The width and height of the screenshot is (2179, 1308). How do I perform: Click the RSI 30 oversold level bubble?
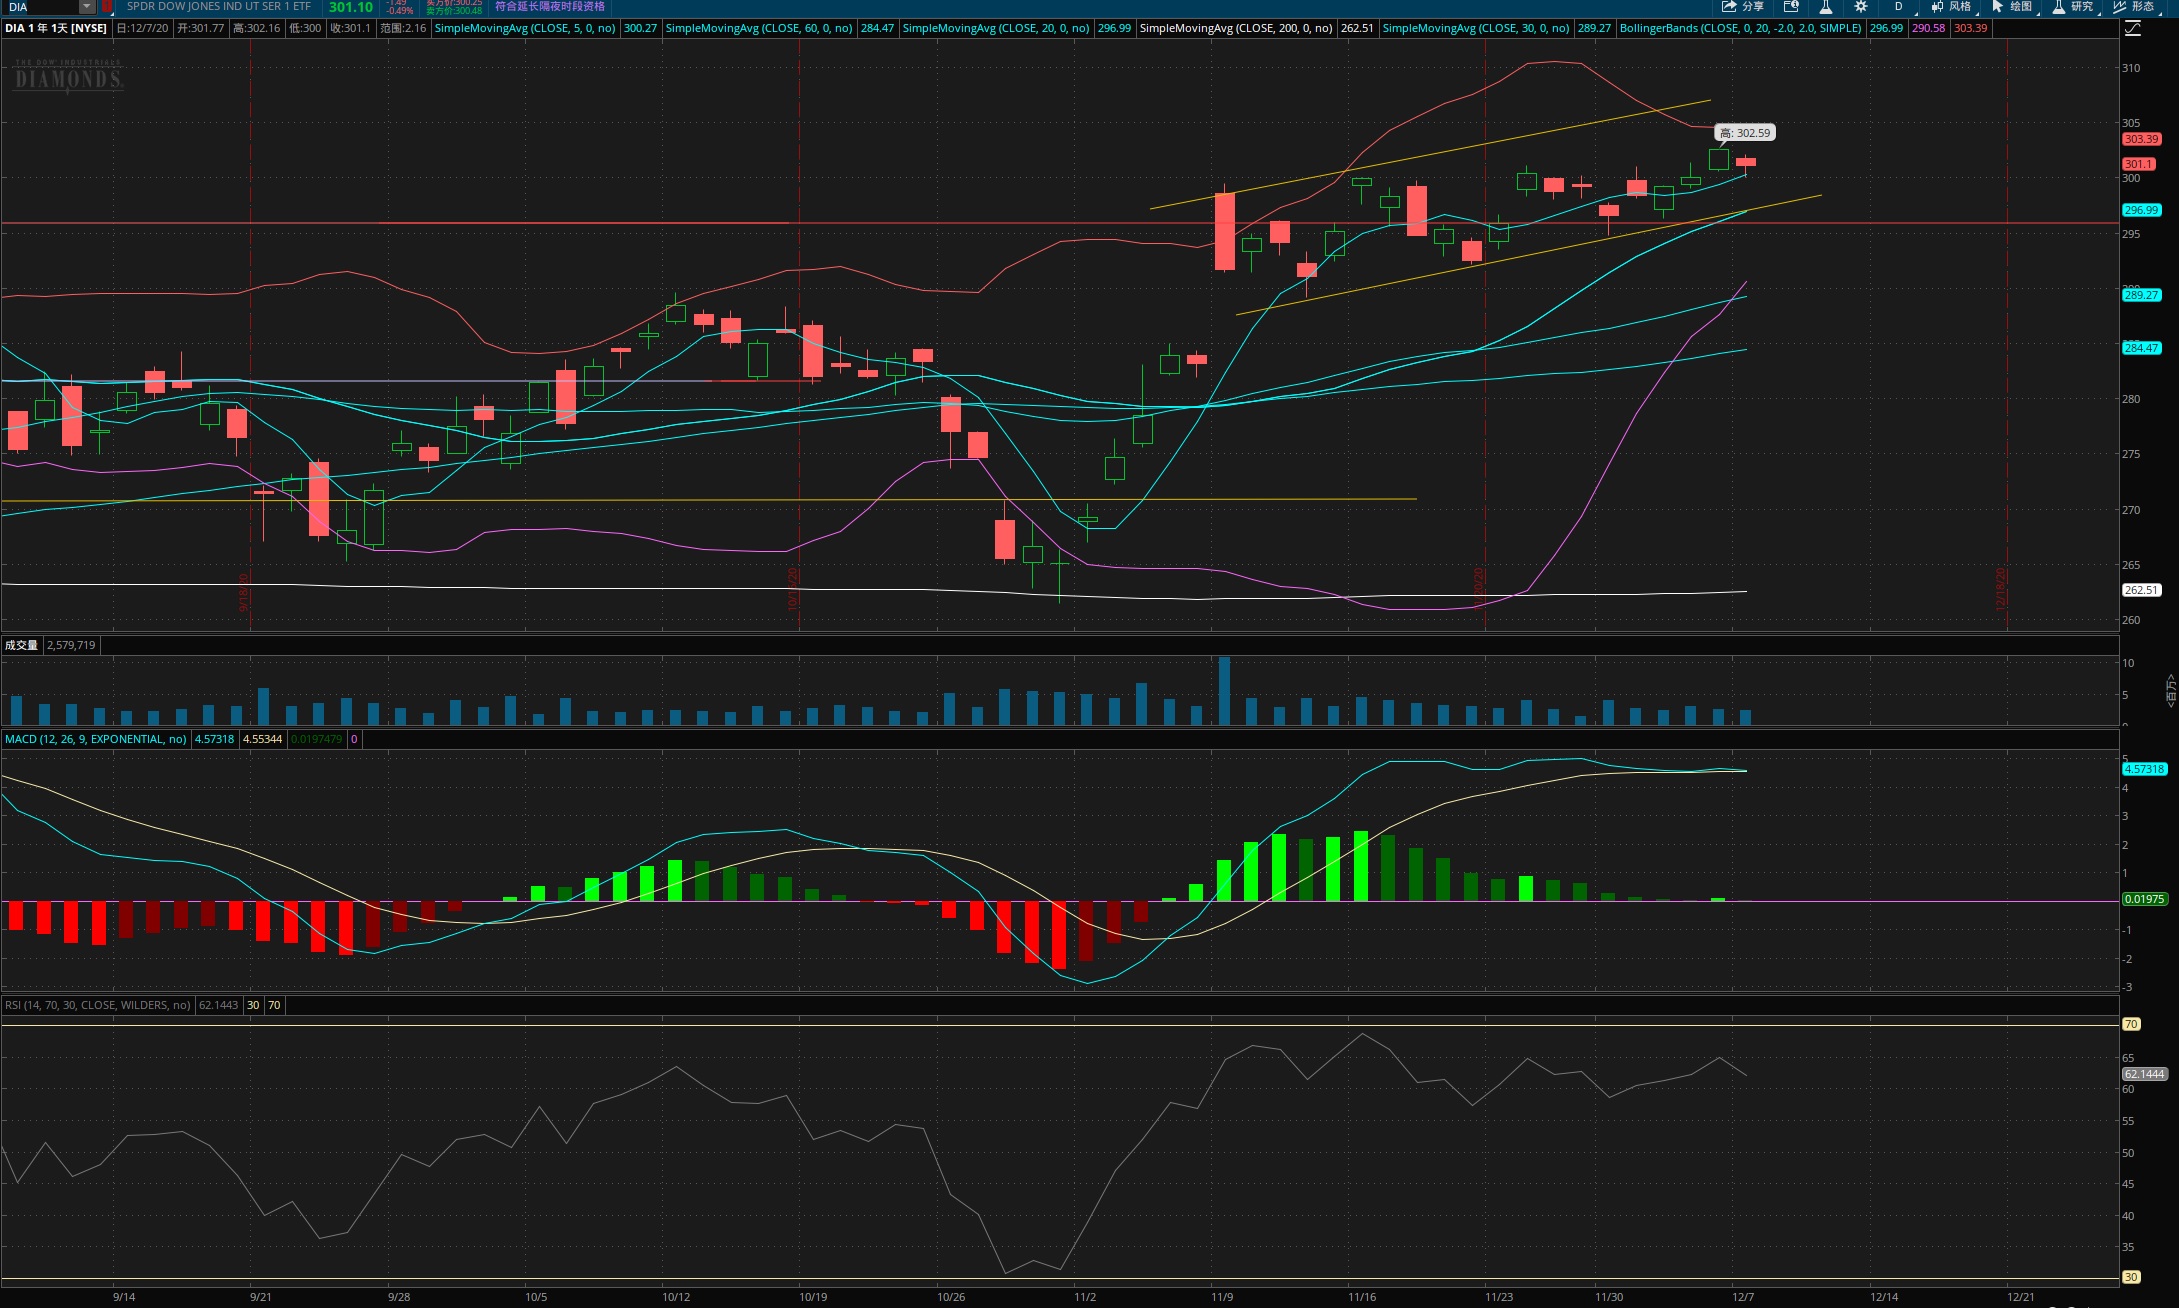pos(2131,1277)
